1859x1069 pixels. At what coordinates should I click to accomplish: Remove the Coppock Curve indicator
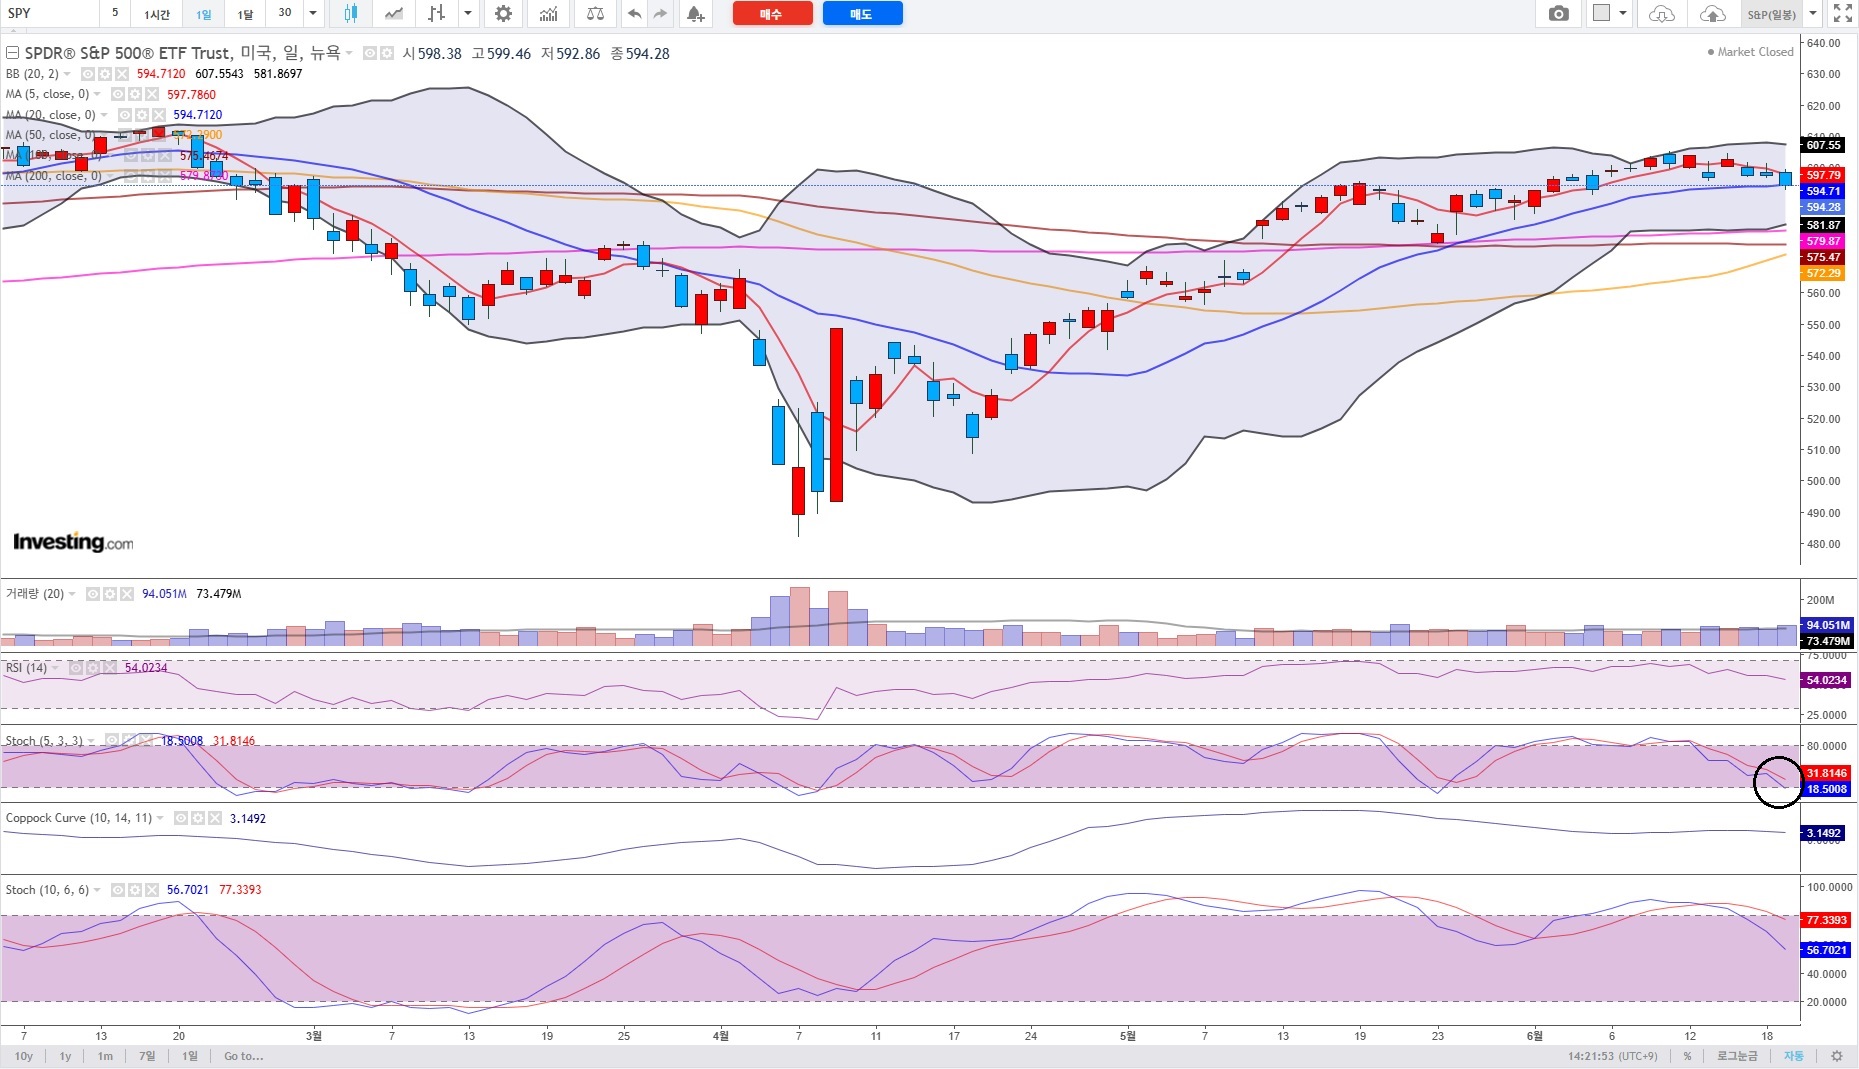[215, 818]
